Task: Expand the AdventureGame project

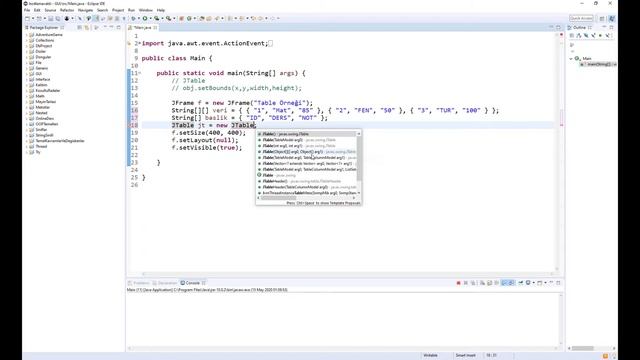Action: 27,35
